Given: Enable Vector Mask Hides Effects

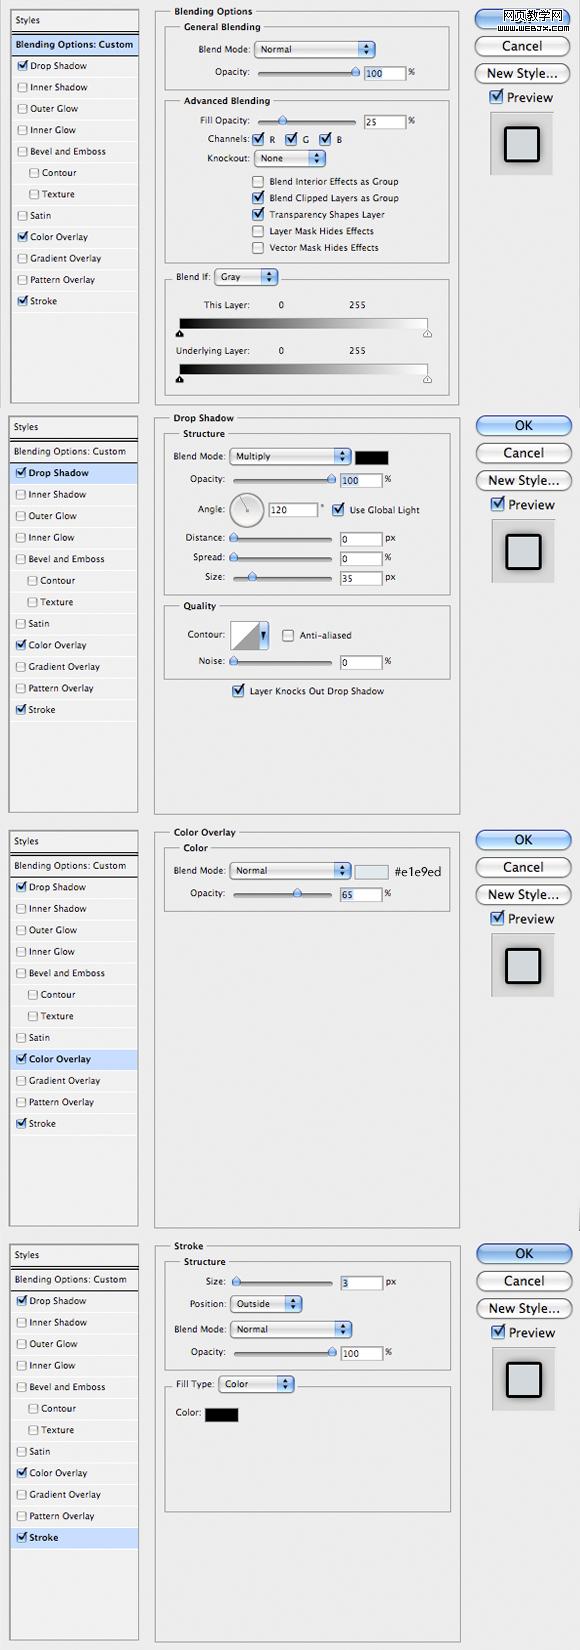Looking at the screenshot, I should [x=258, y=247].
